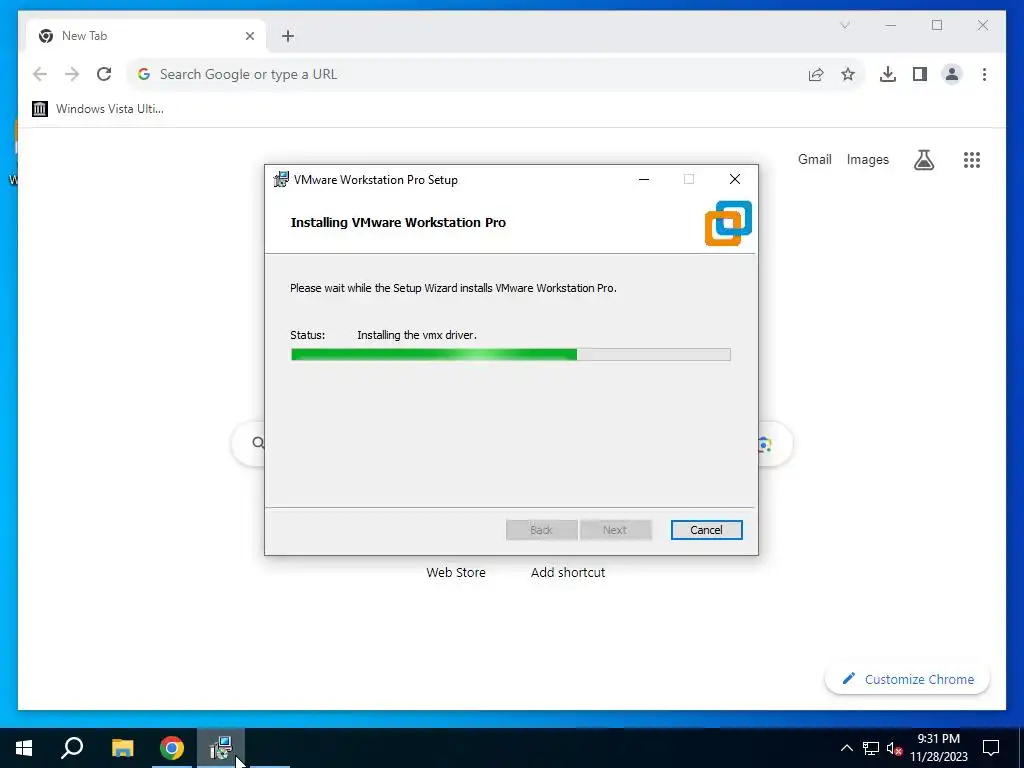The image size is (1024, 768).
Task: Cancel the VMware Workstation Pro installation
Action: (706, 530)
